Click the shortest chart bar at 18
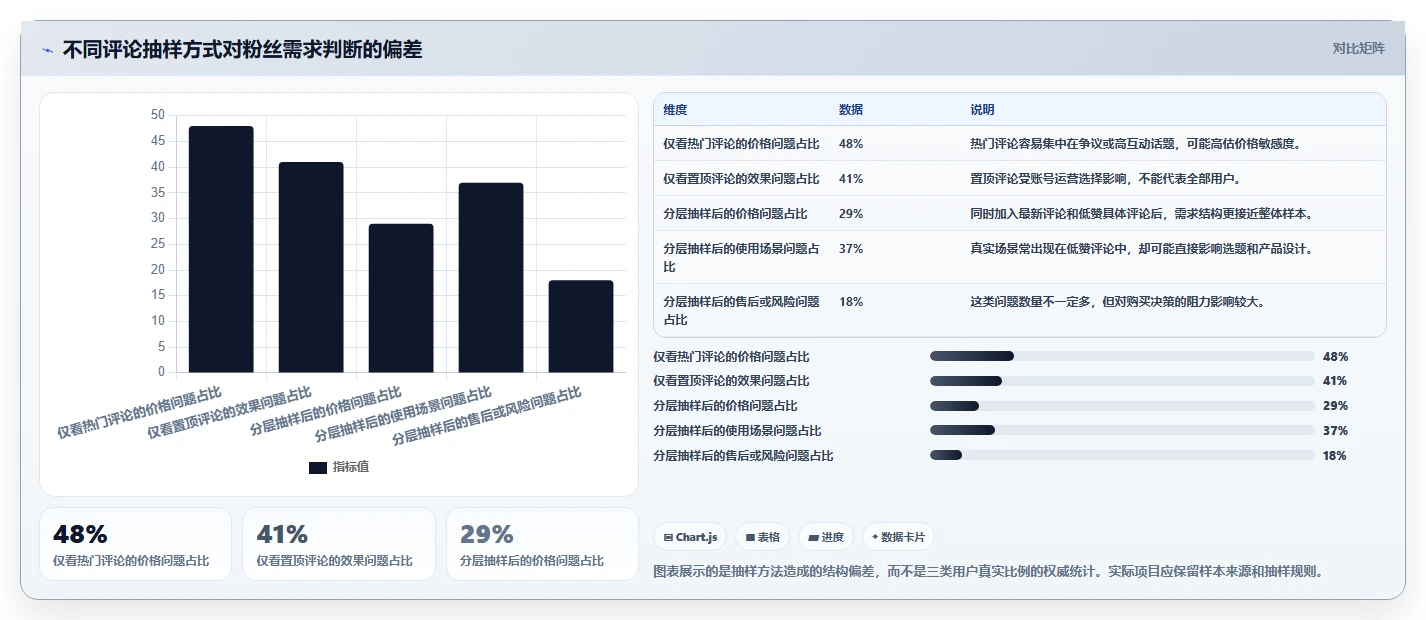Screen dimensions: 1426x620 point(581,326)
